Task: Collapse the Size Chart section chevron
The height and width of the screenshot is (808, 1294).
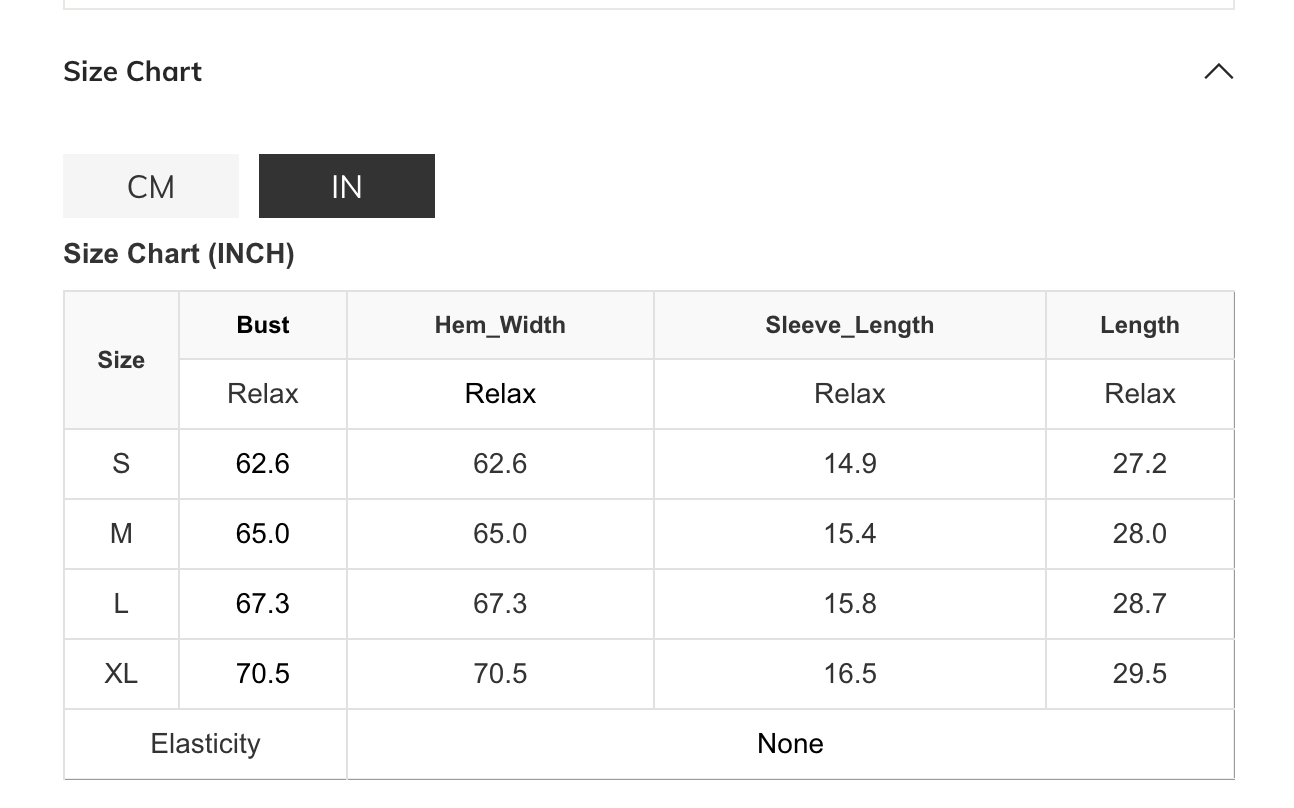Action: tap(1218, 72)
